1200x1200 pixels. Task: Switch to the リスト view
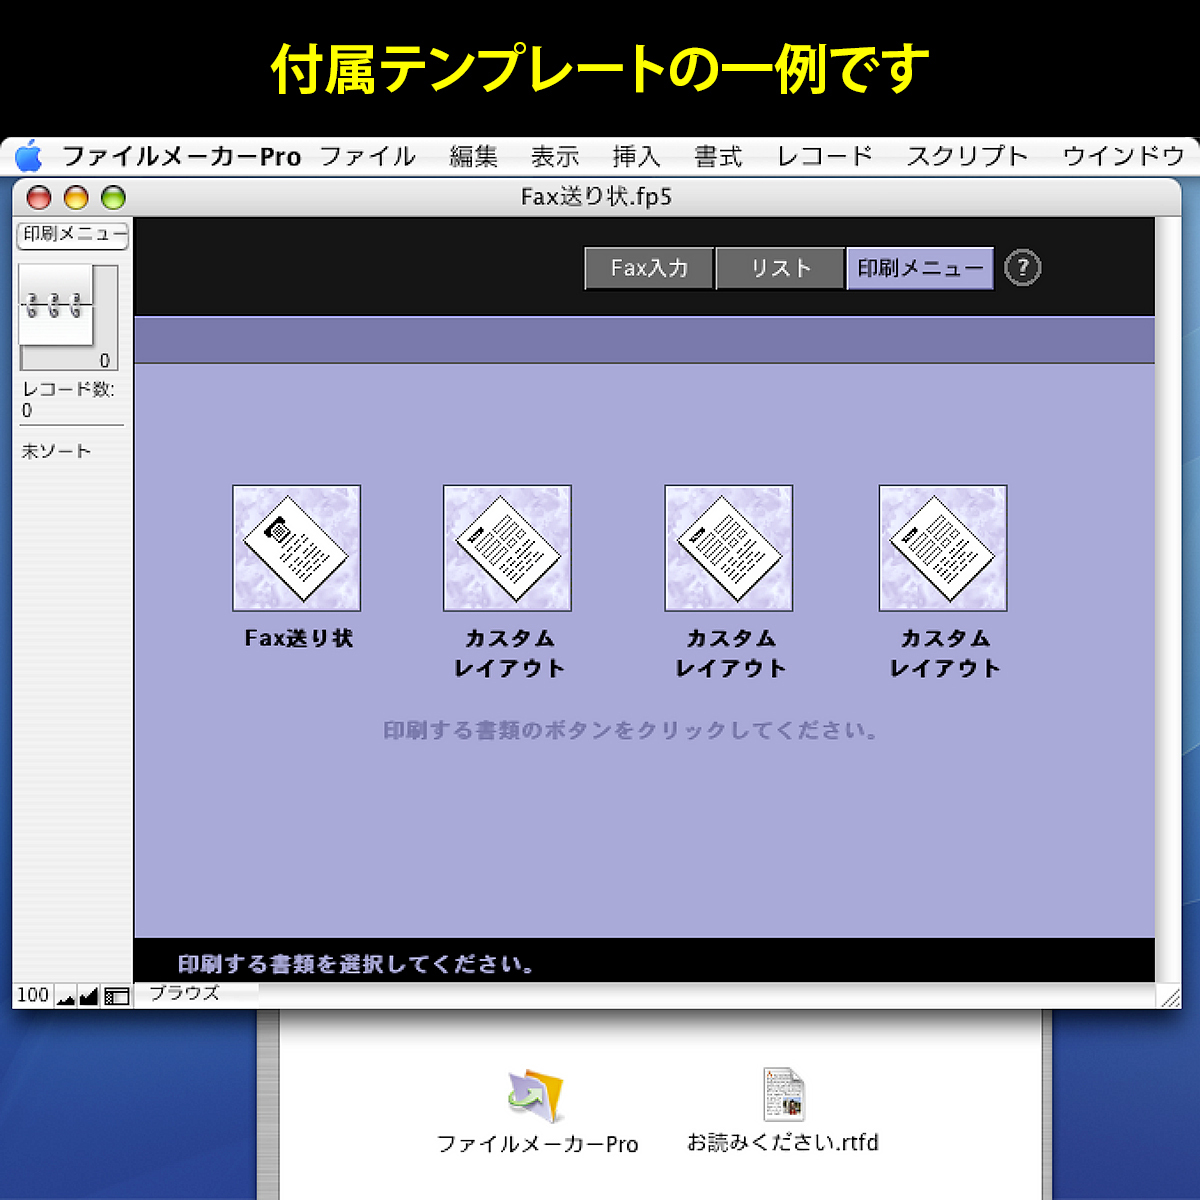pyautogui.click(x=781, y=268)
